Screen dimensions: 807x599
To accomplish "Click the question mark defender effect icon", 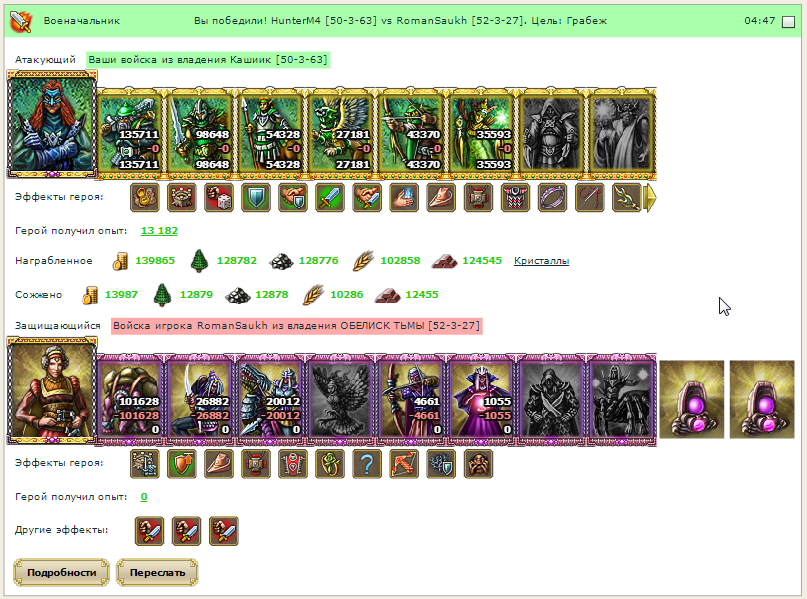I will pos(367,464).
